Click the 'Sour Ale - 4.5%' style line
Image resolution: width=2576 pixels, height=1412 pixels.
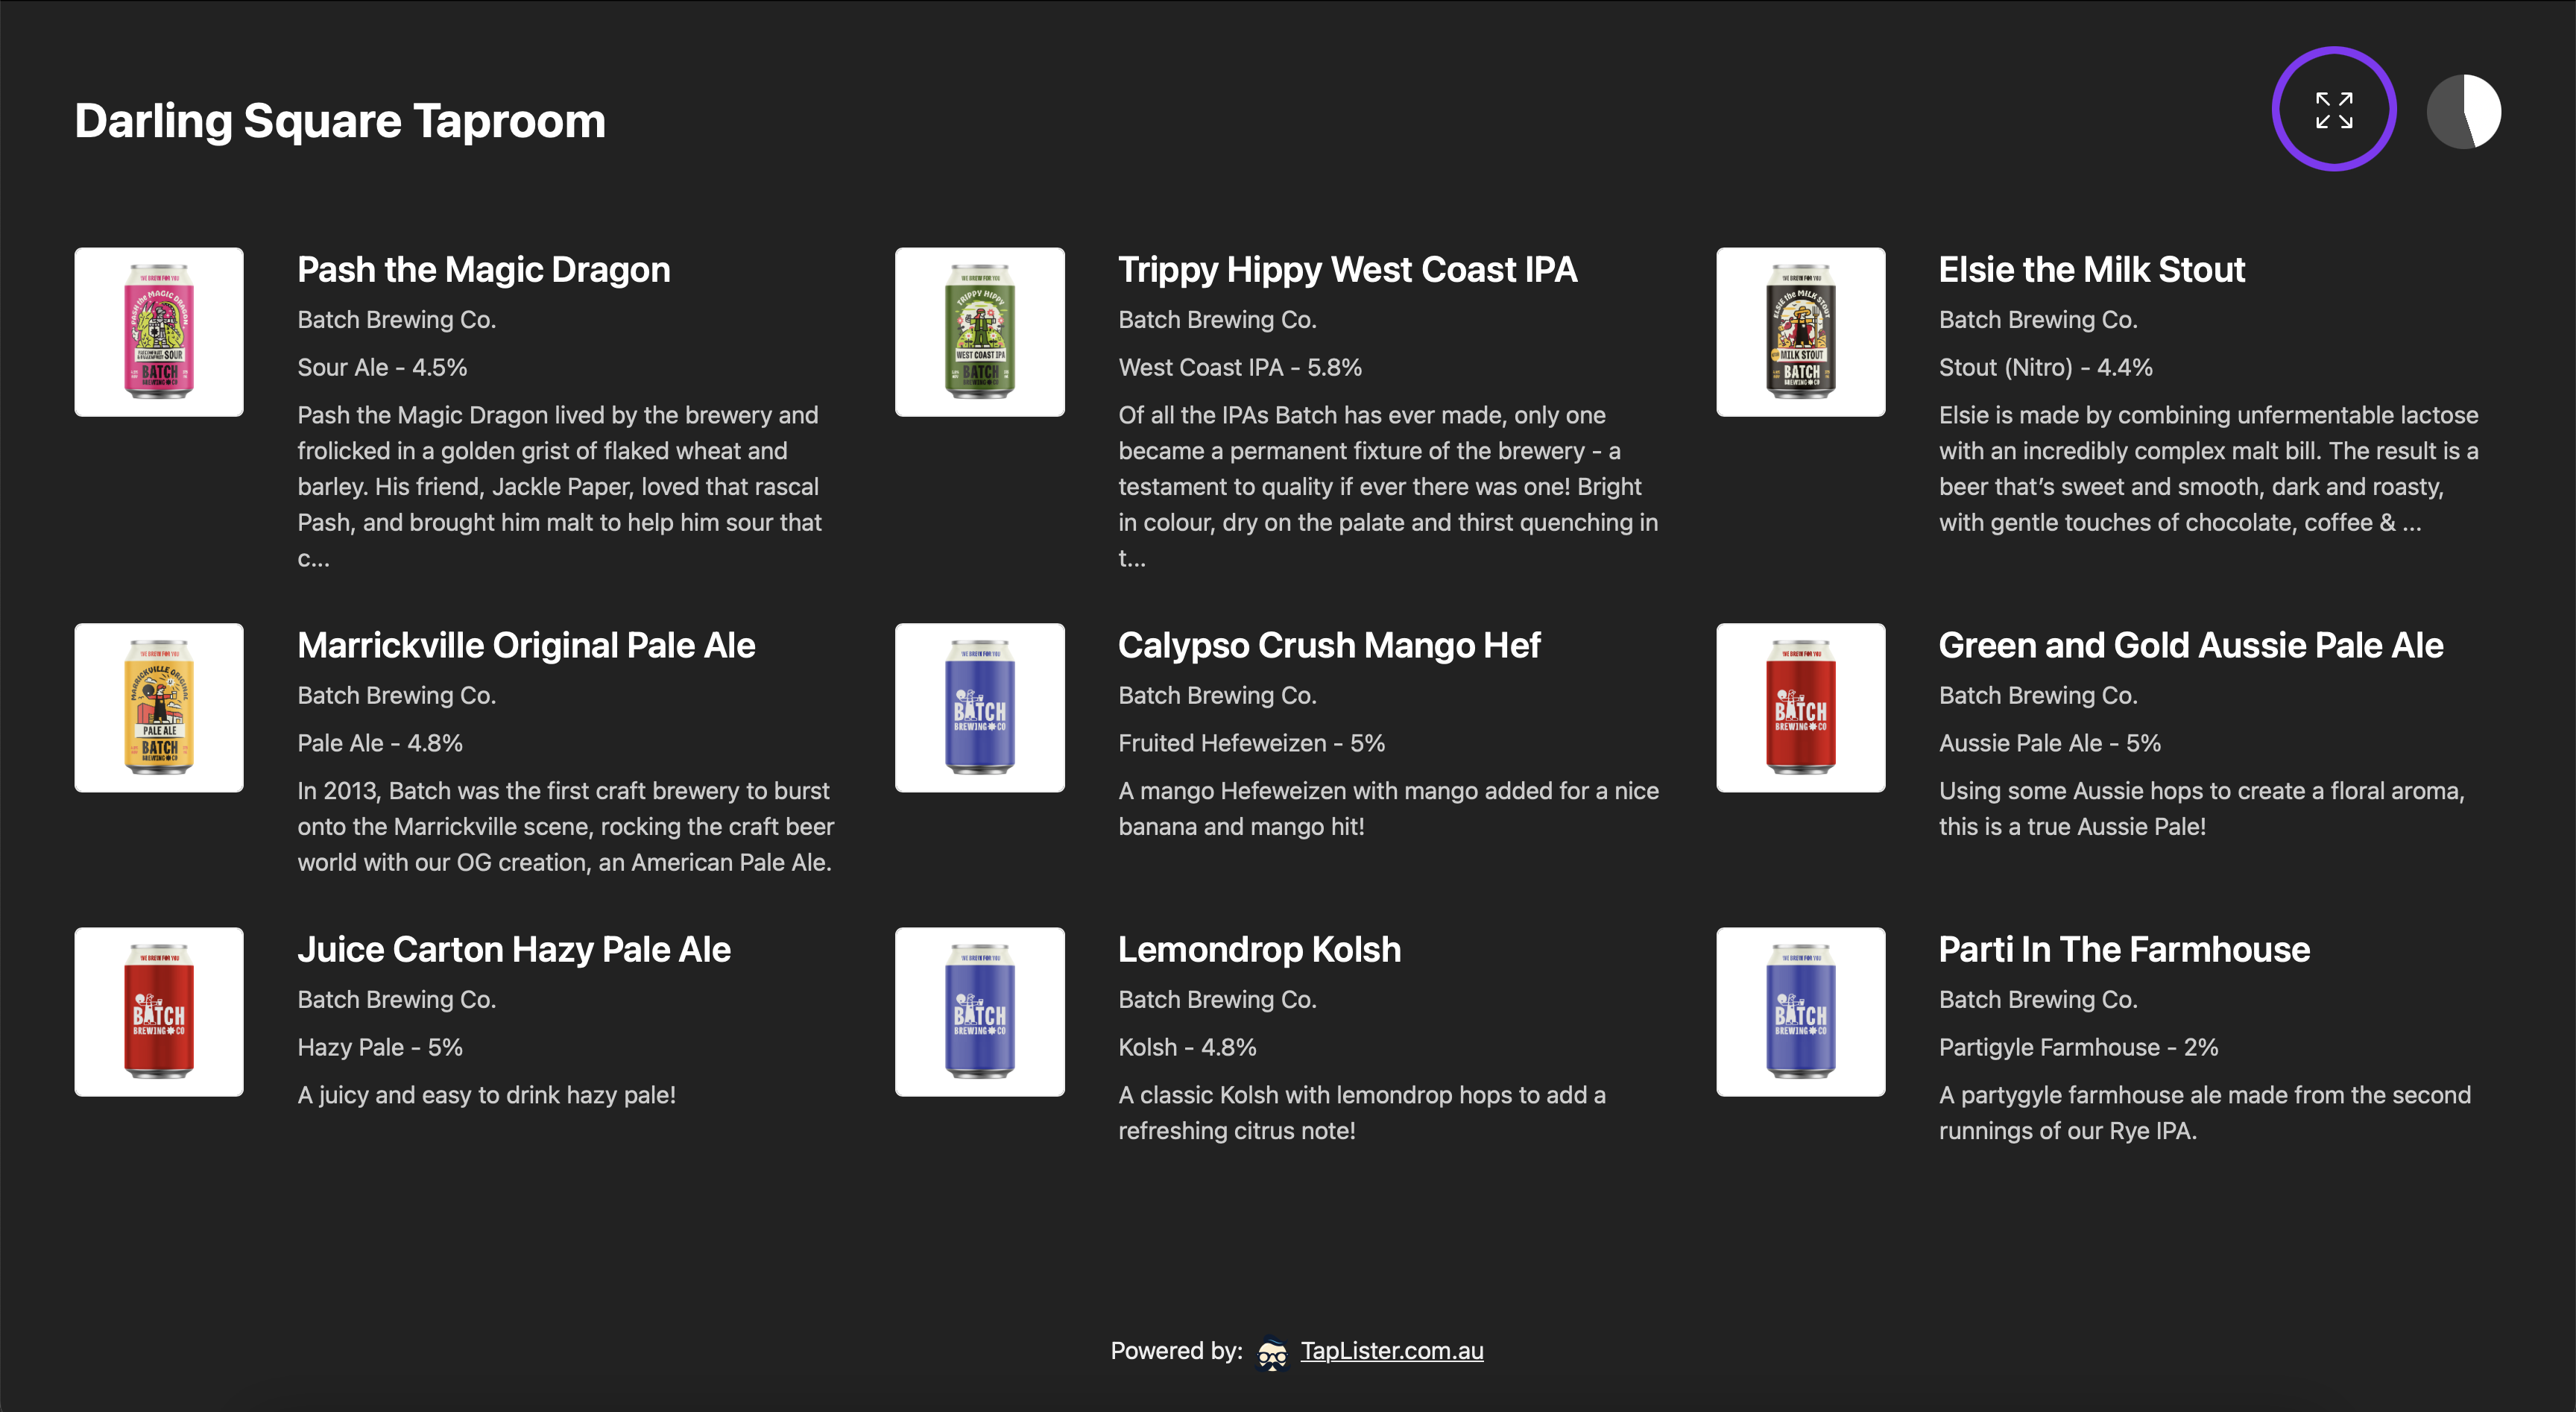point(382,367)
